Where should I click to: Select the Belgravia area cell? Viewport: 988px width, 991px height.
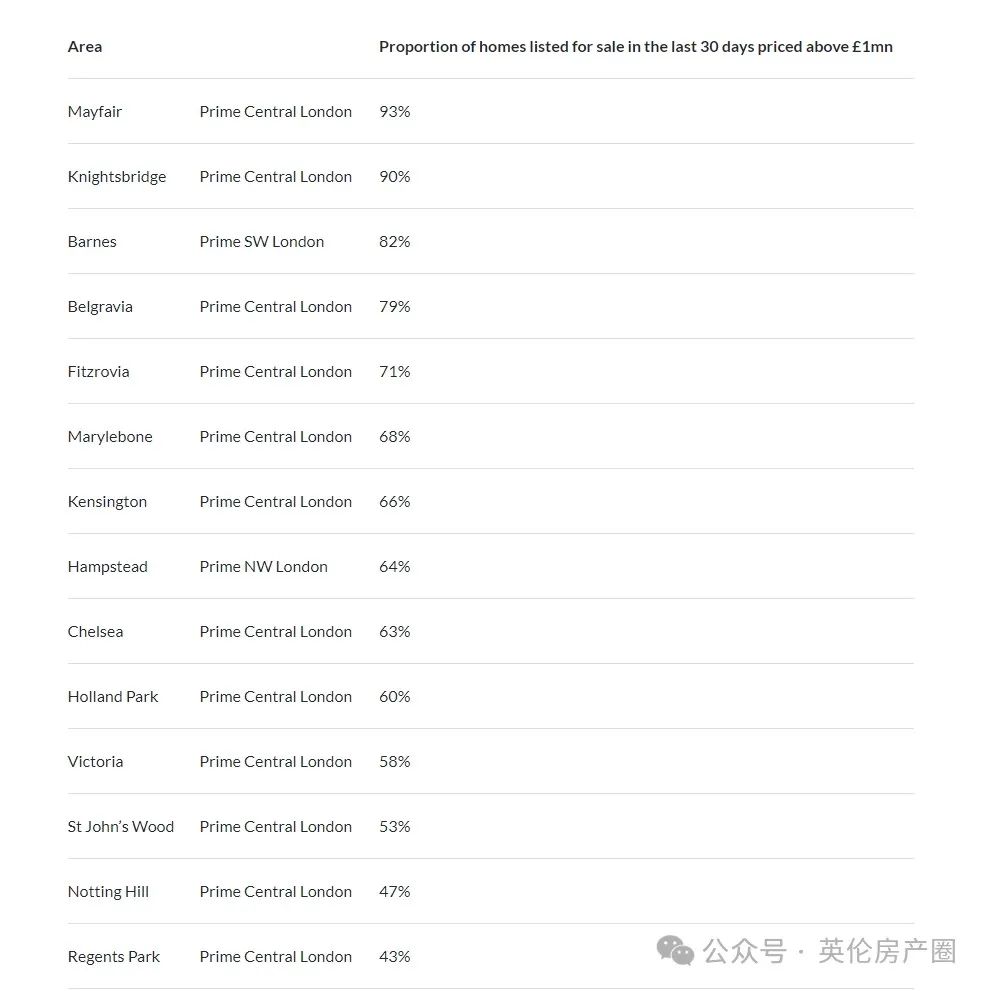click(x=100, y=307)
